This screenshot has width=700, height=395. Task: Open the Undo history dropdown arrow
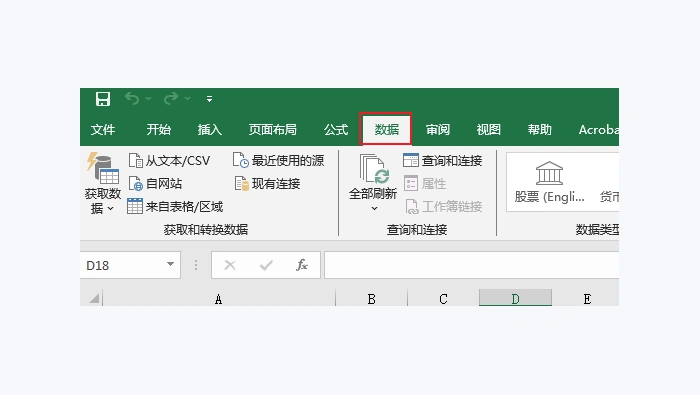point(148,99)
